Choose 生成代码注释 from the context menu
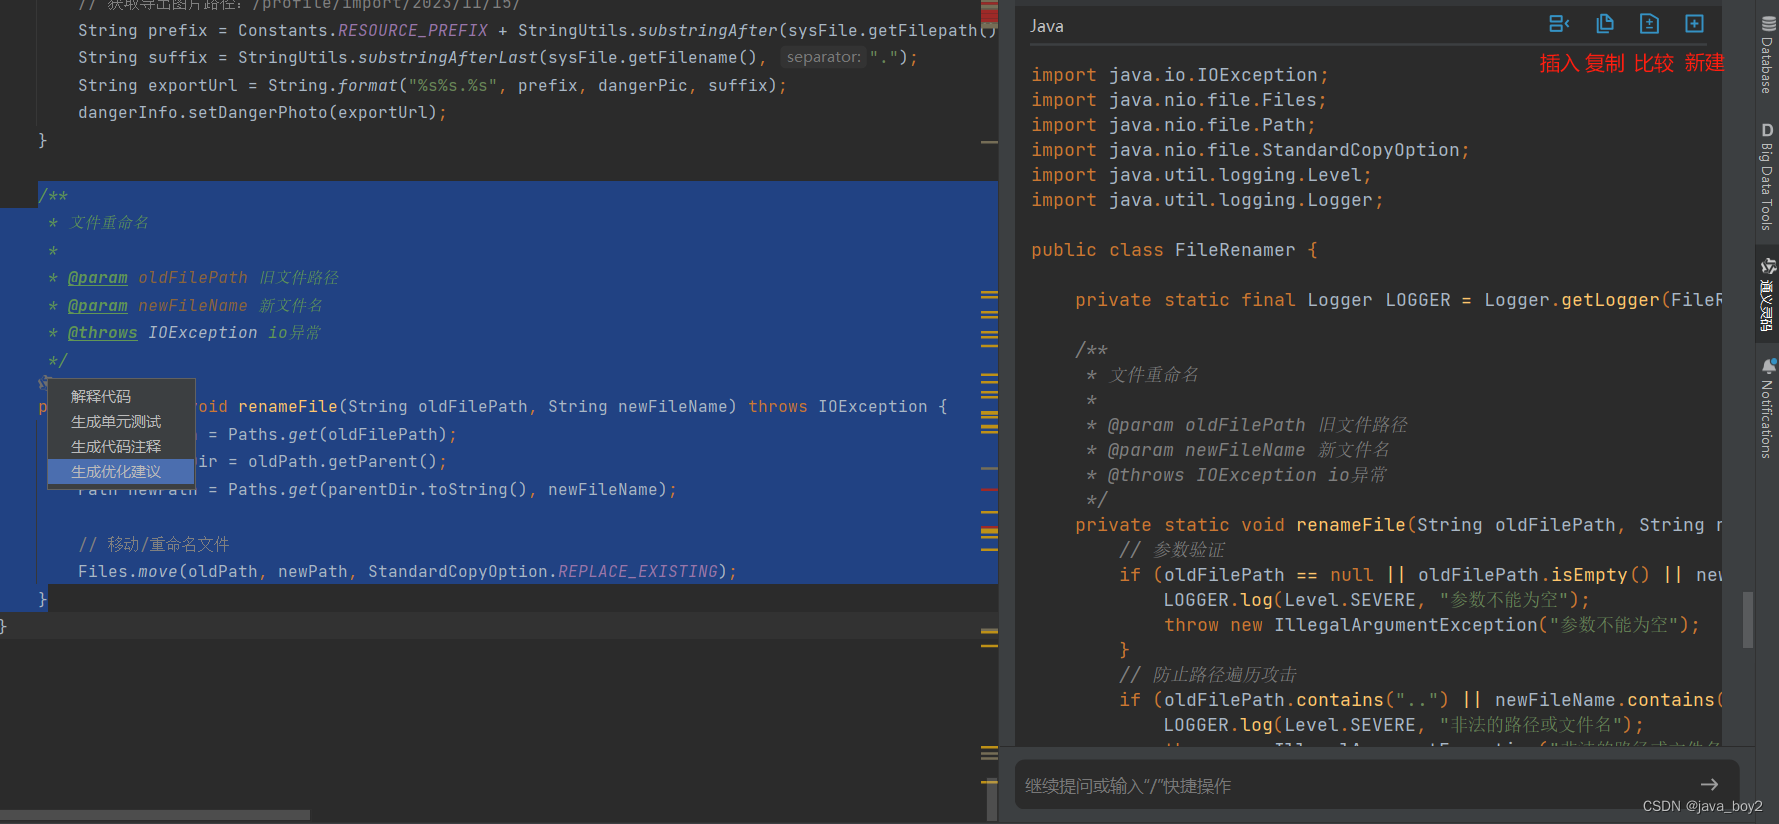Image resolution: width=1779 pixels, height=824 pixels. point(121,447)
